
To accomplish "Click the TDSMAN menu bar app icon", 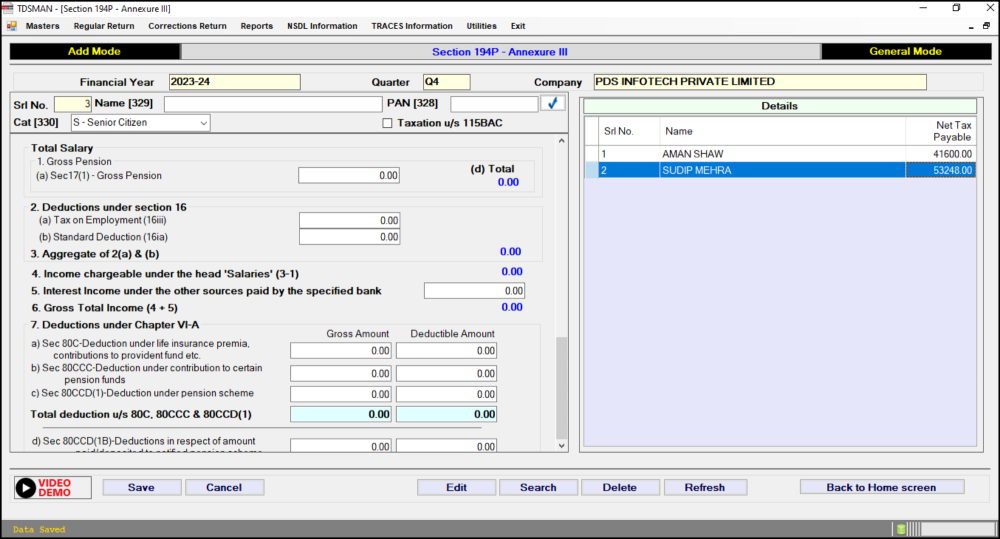I will click(11, 26).
